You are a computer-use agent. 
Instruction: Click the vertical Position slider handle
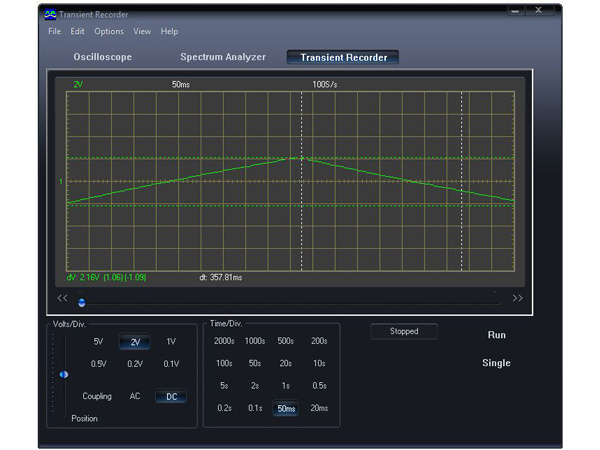click(64, 374)
